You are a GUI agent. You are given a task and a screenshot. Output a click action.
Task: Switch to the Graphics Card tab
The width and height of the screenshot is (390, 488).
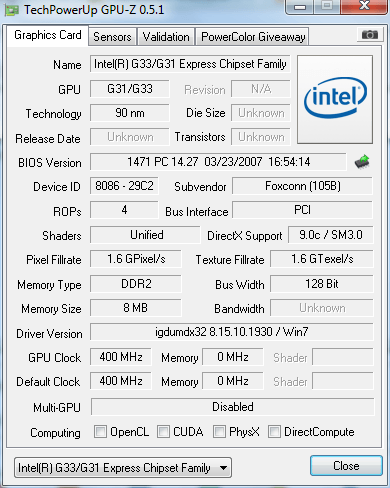48,35
